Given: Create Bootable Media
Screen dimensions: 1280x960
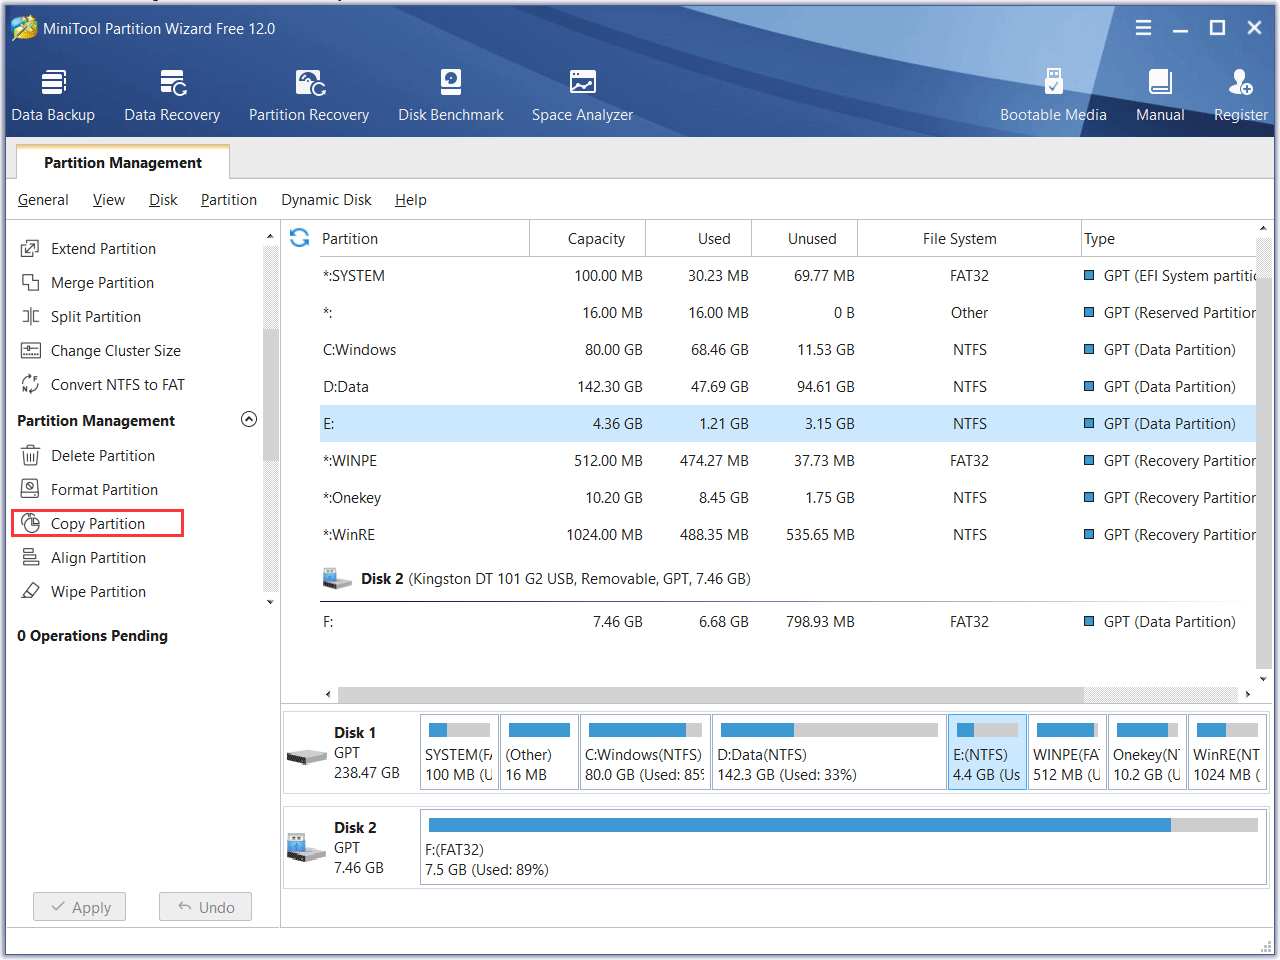Looking at the screenshot, I should click(x=1053, y=95).
